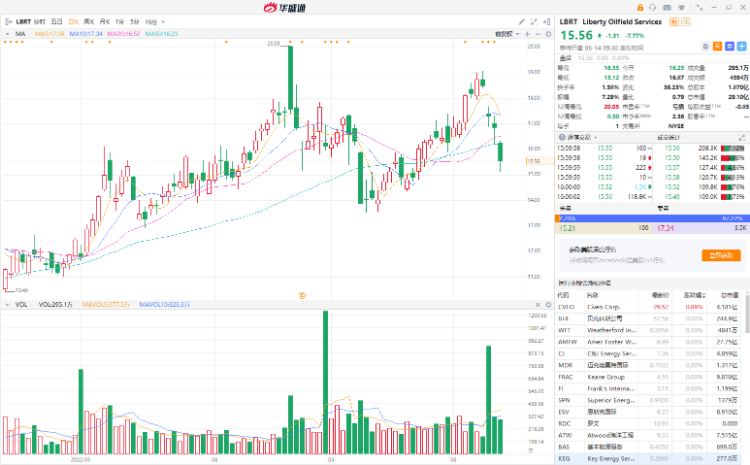Screen dimensions: 750x465
Task: Select the KEG Key Energy row
Action: [649, 458]
